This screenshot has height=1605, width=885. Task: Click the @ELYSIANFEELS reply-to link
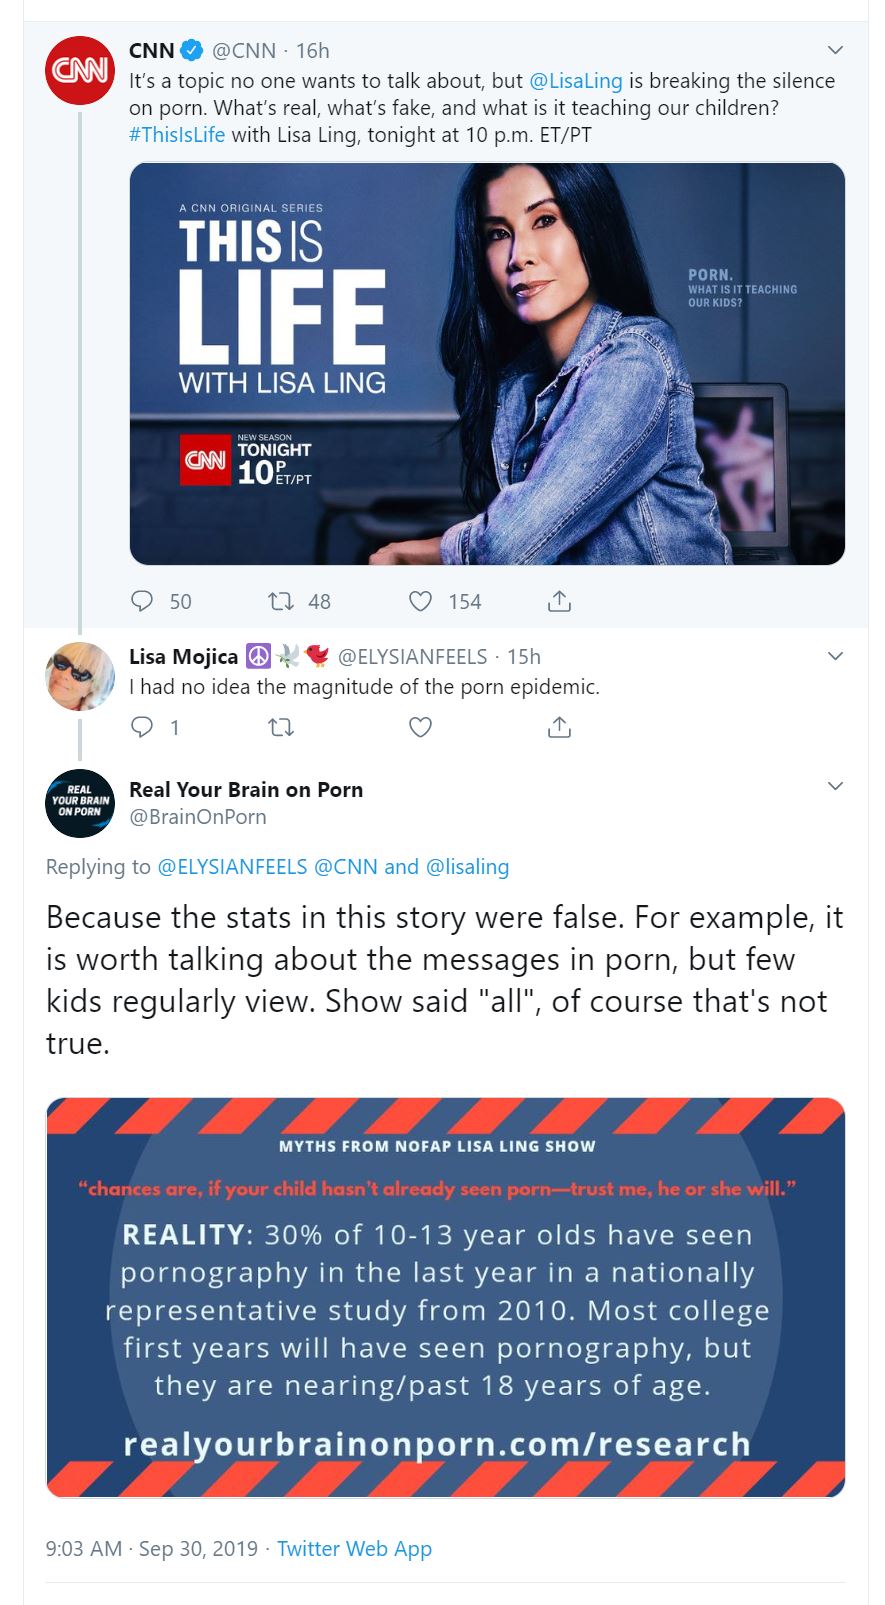pos(232,867)
